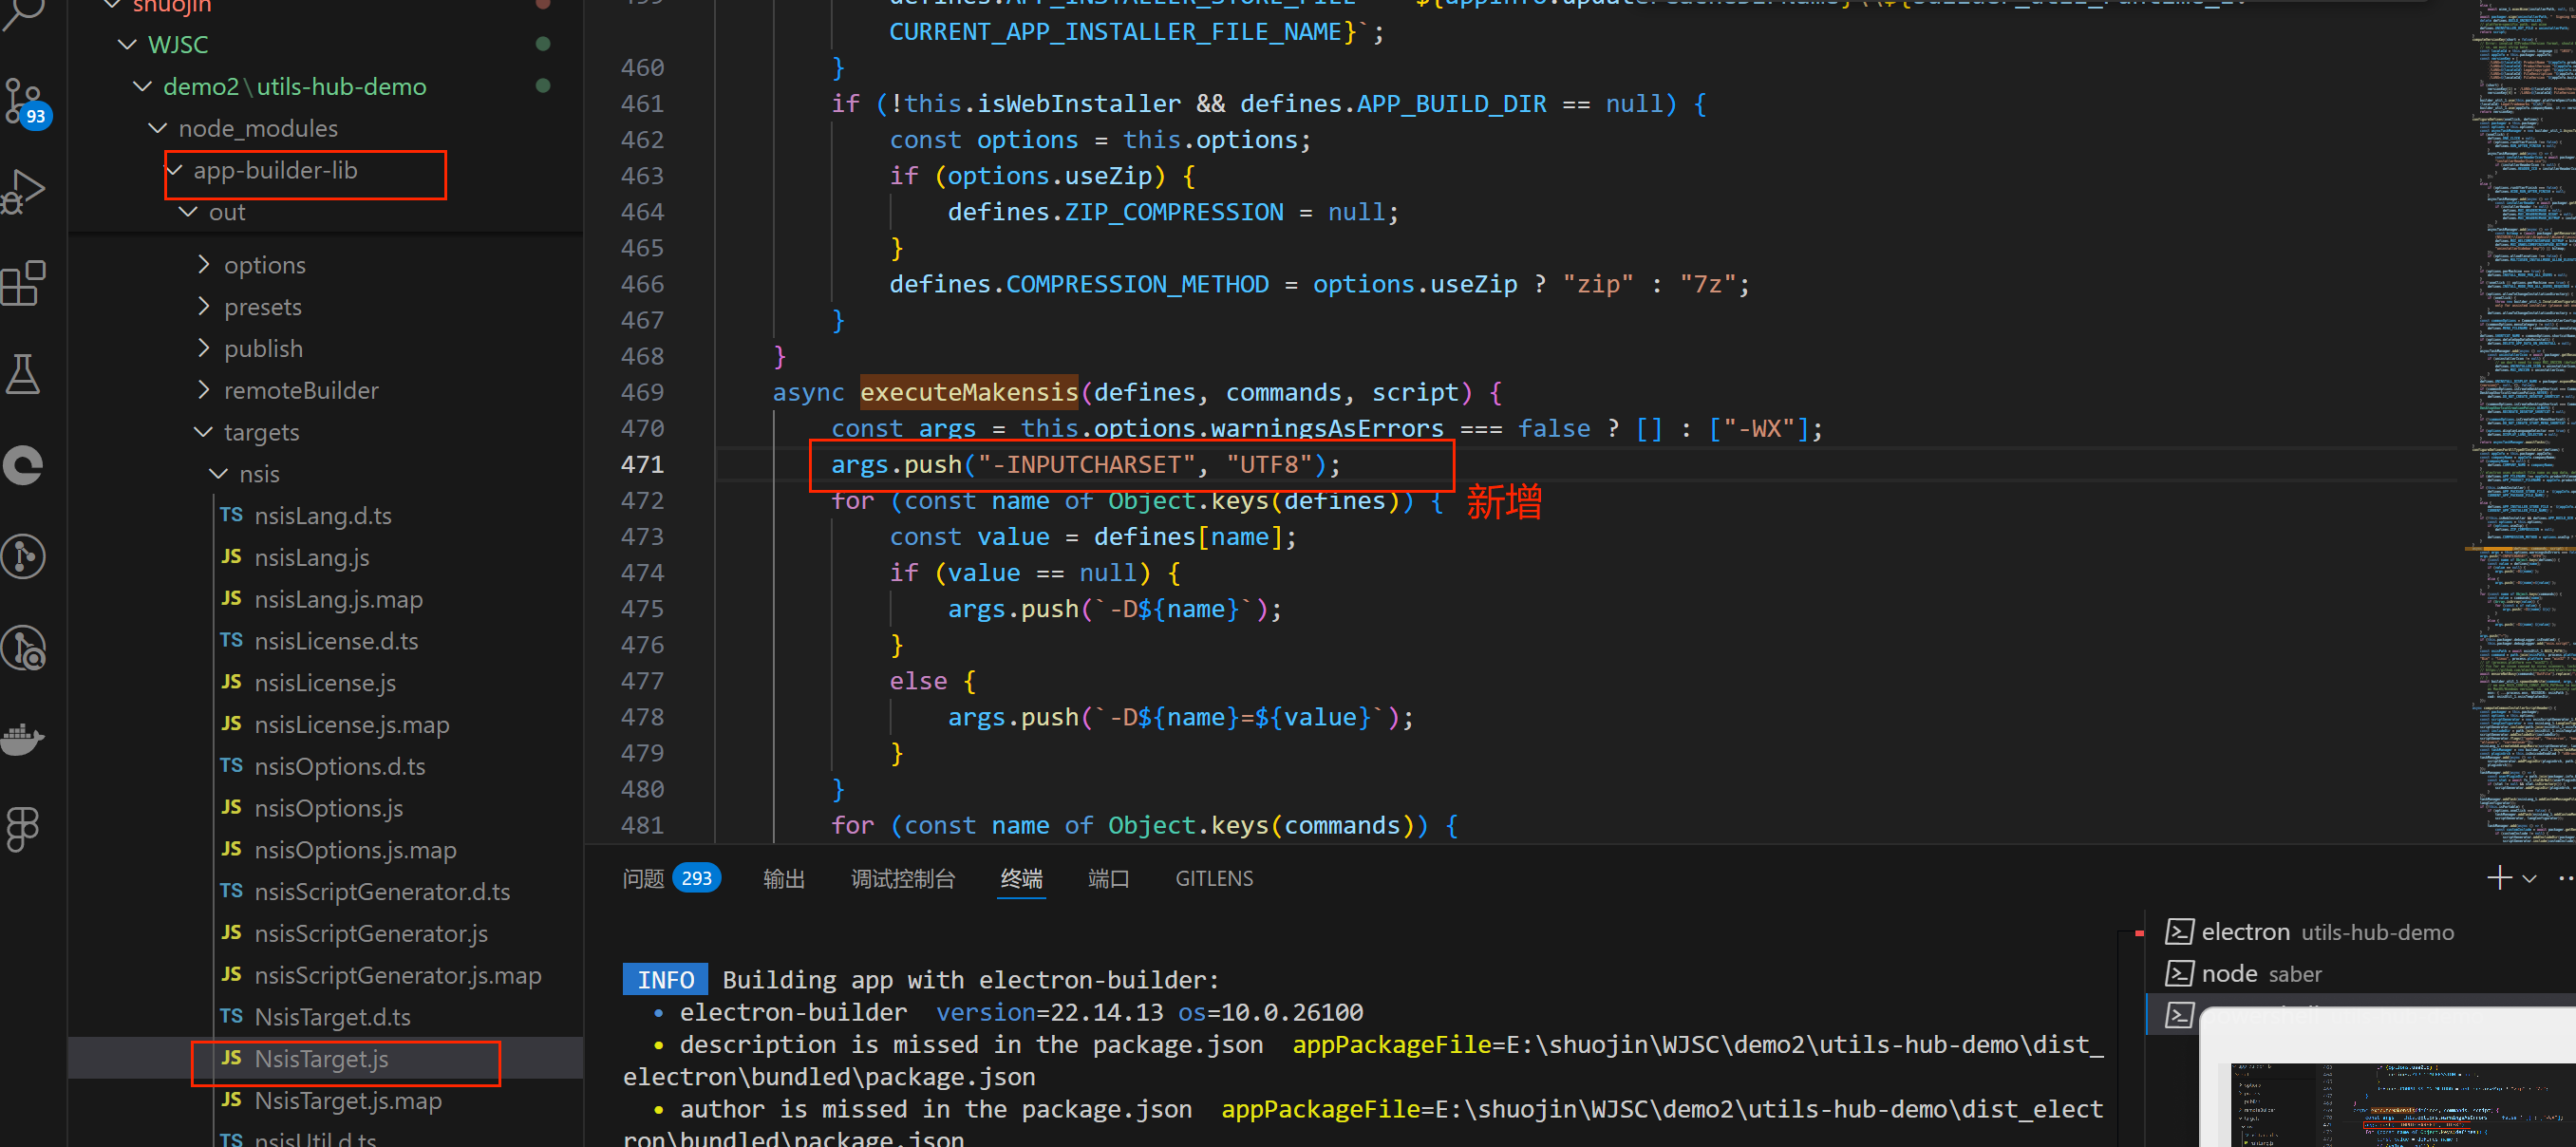Open the 调试控制台 tab

pos(903,878)
